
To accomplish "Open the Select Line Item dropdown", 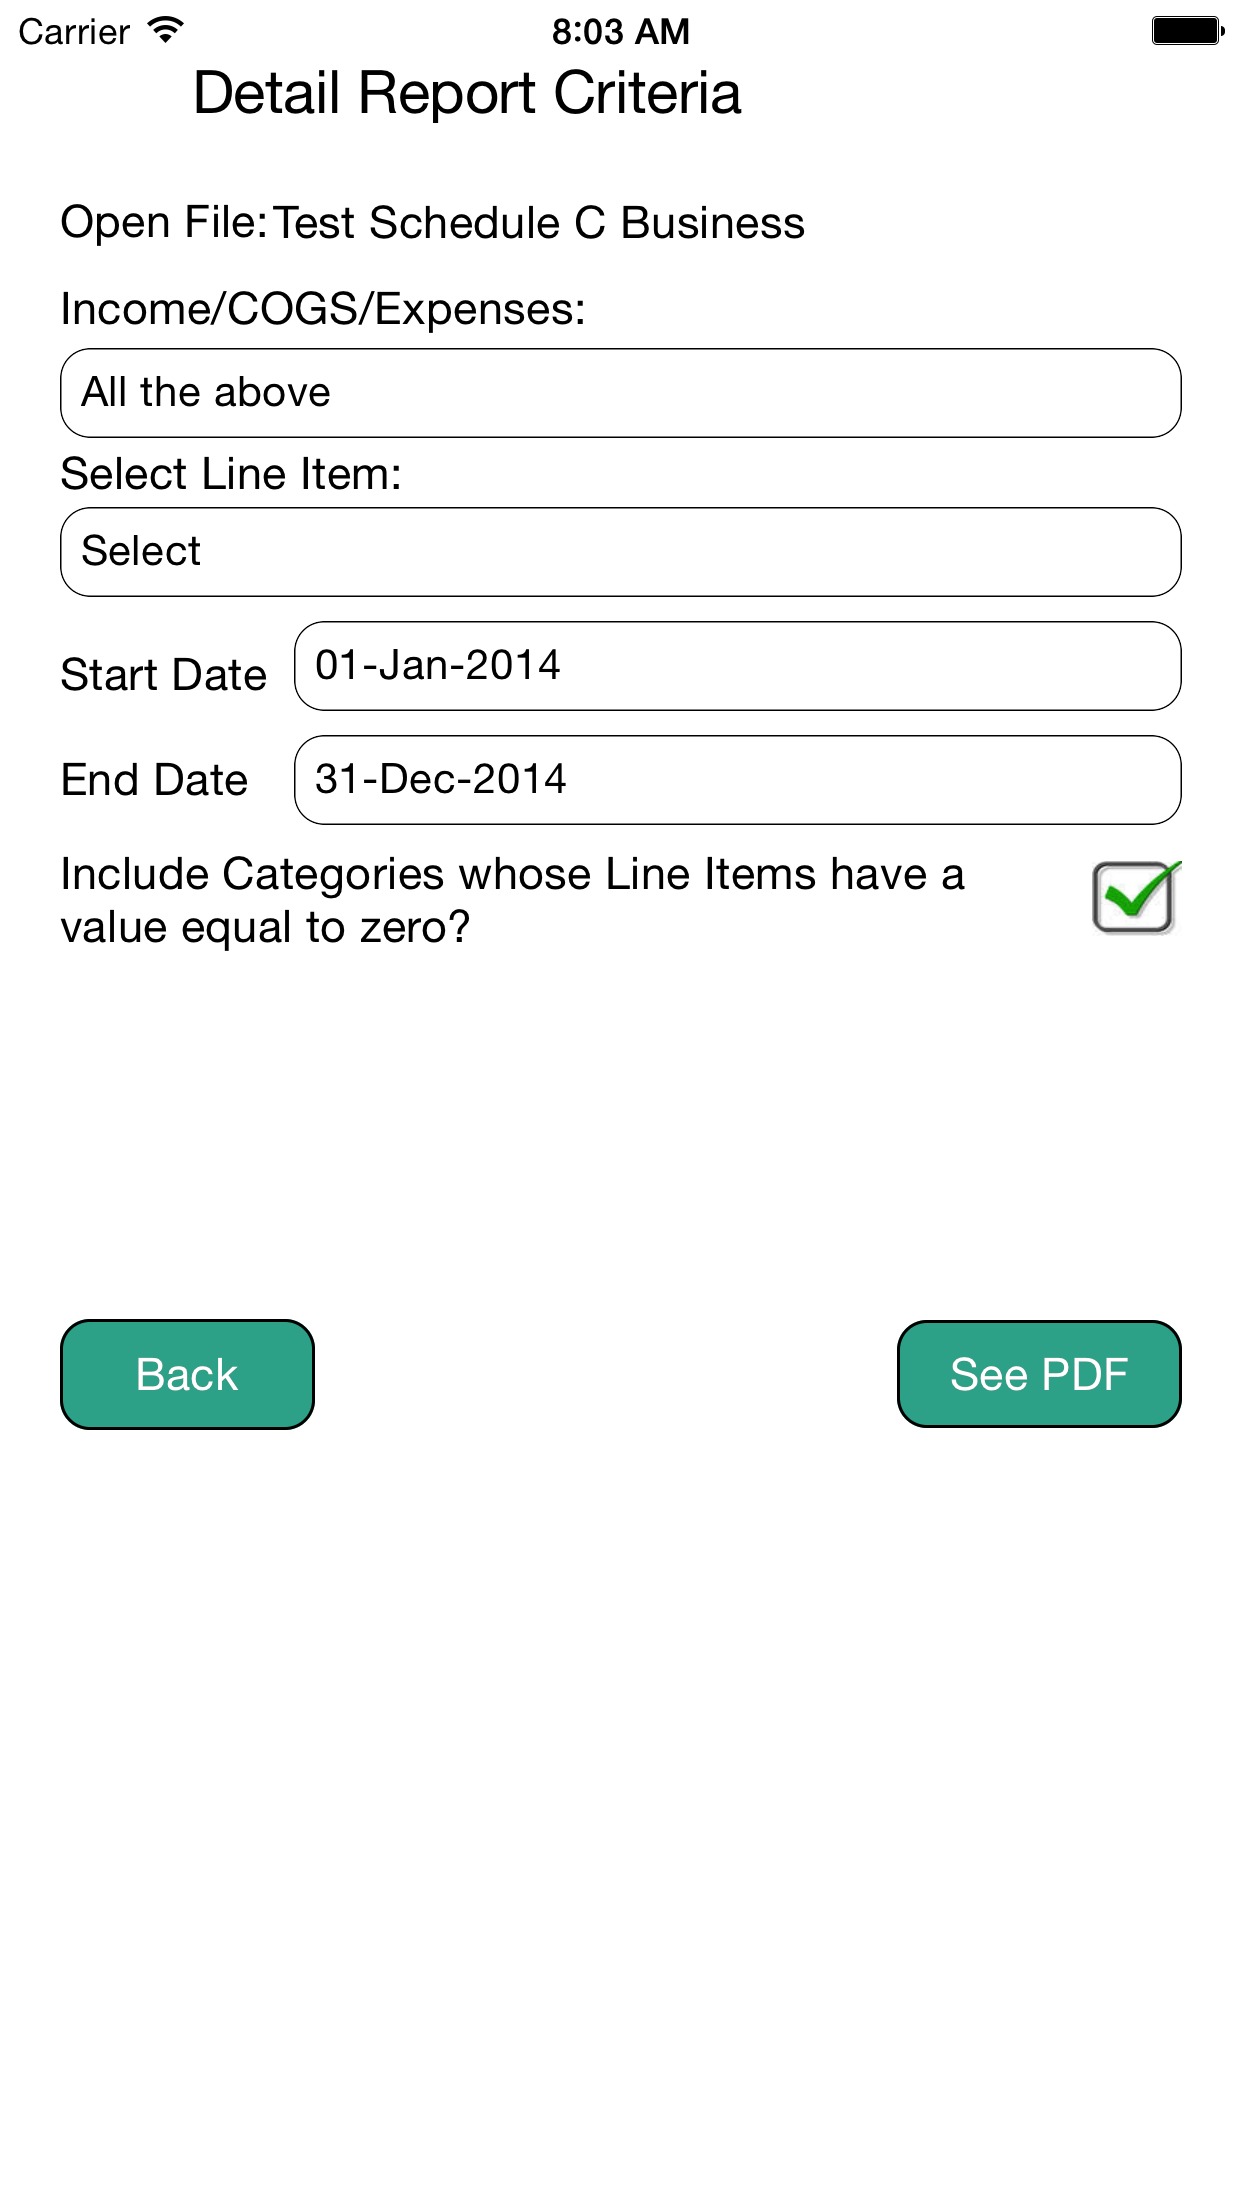I will 620,552.
